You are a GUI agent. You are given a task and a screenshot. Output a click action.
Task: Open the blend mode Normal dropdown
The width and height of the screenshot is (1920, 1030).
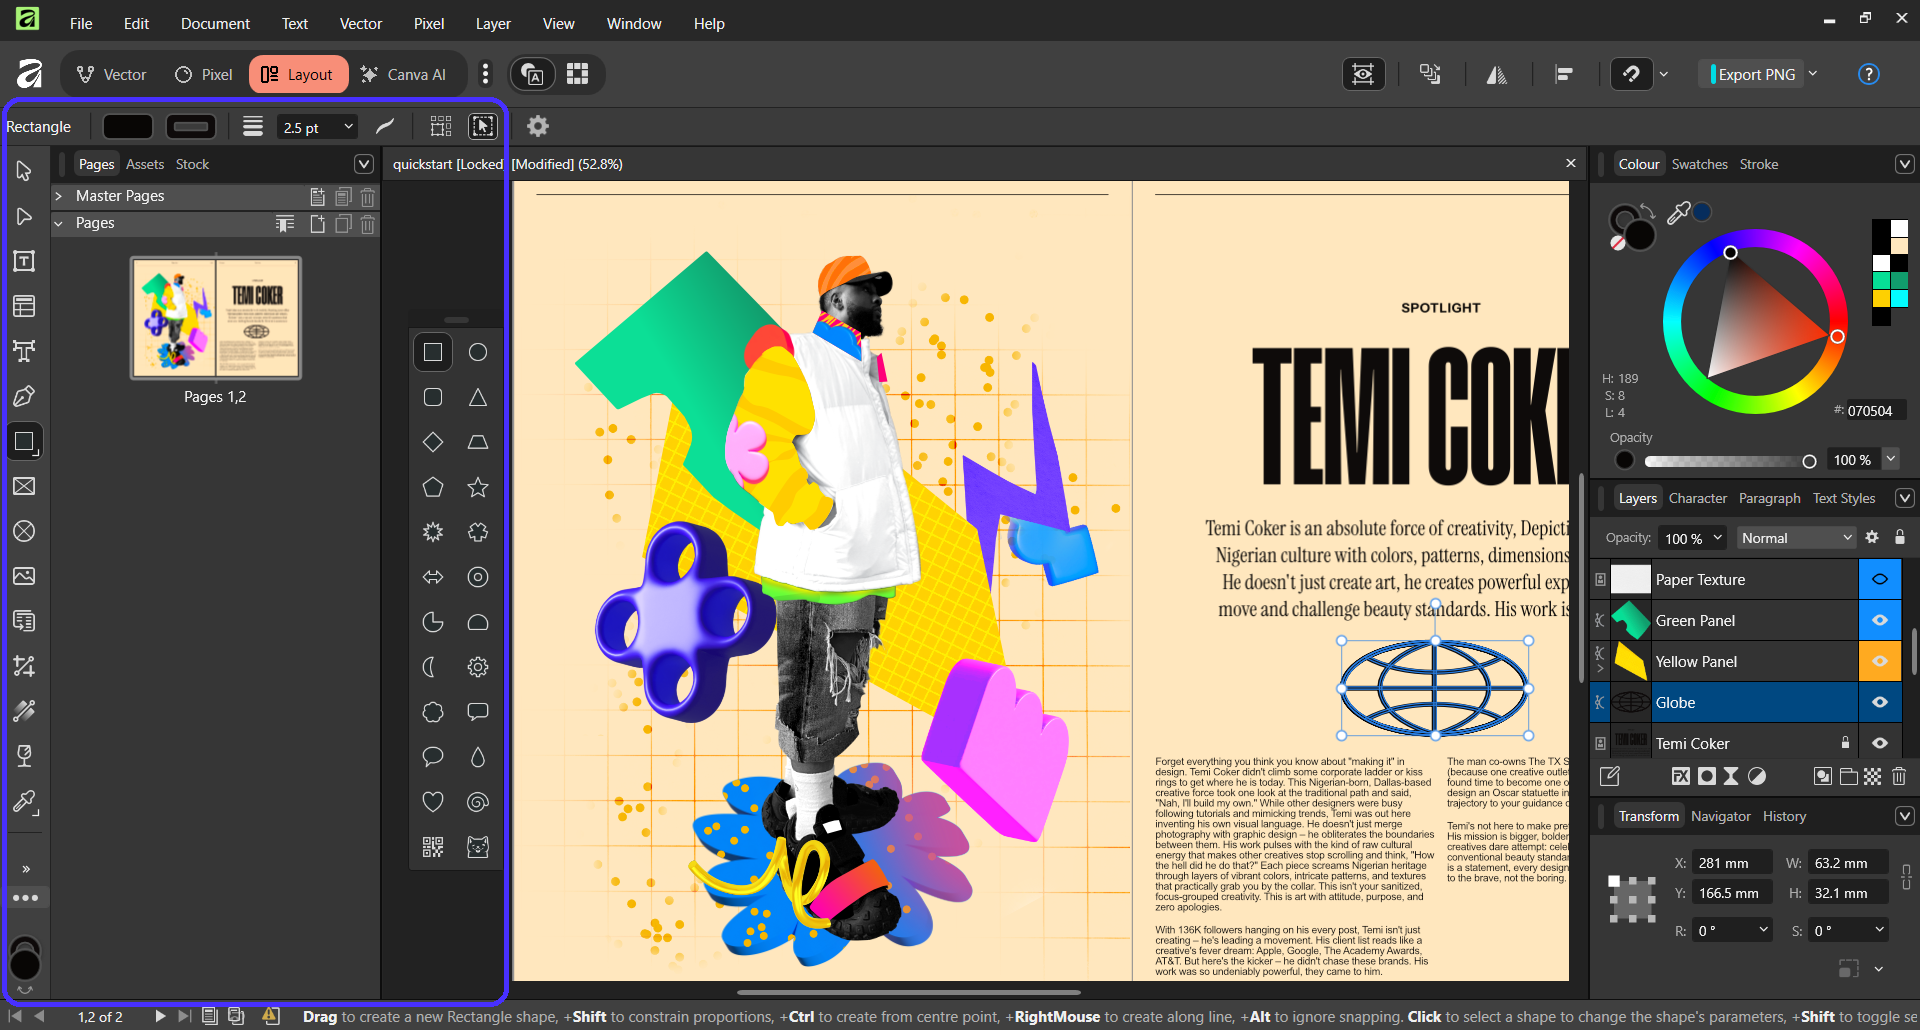(1796, 538)
